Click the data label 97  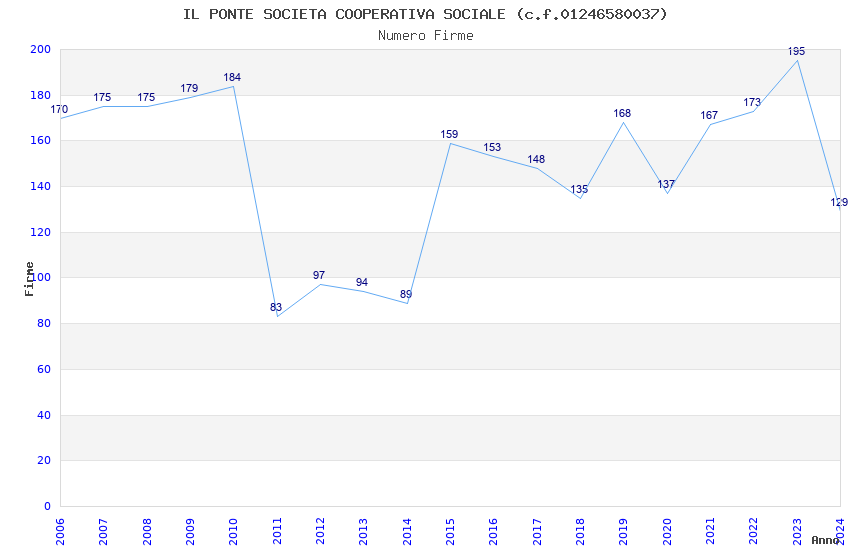pos(319,275)
